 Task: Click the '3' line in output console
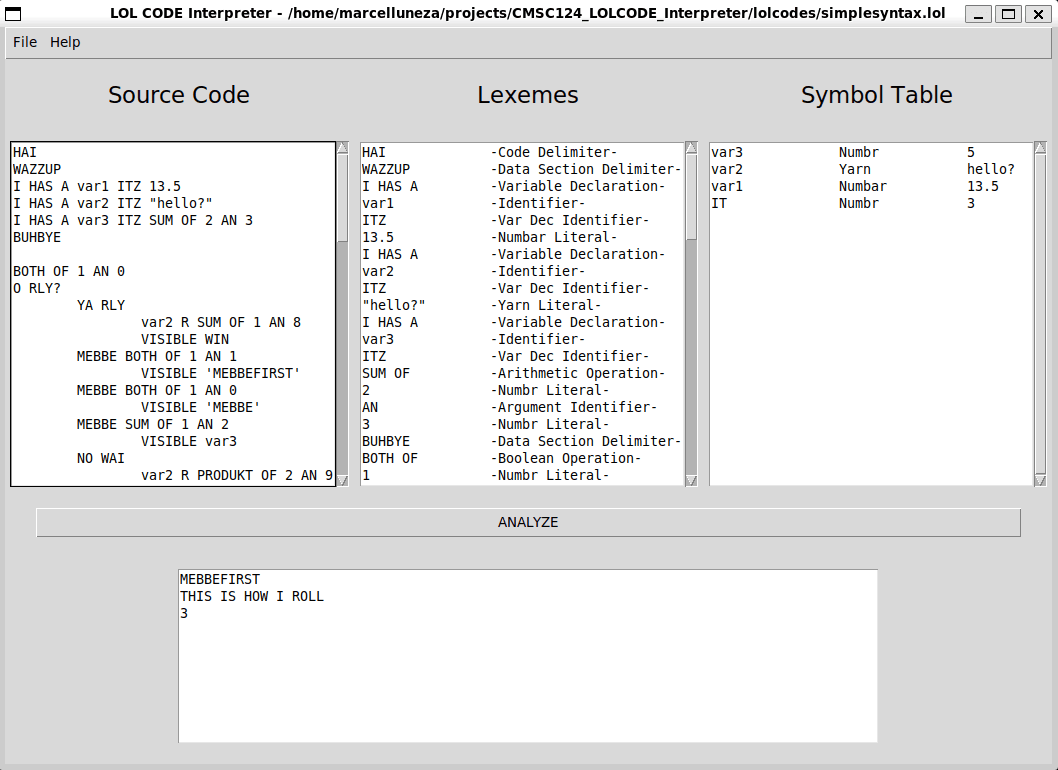coord(184,613)
